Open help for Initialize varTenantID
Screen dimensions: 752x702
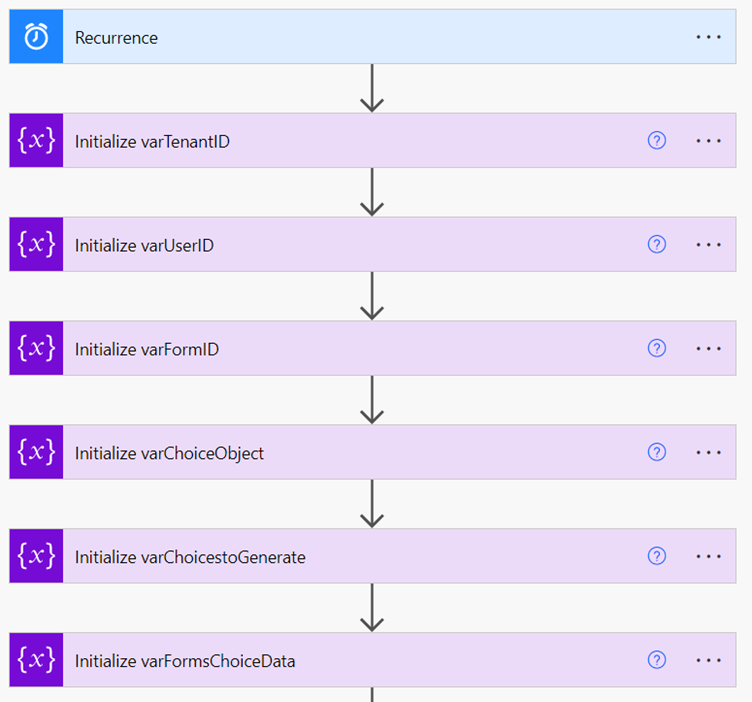(x=657, y=140)
